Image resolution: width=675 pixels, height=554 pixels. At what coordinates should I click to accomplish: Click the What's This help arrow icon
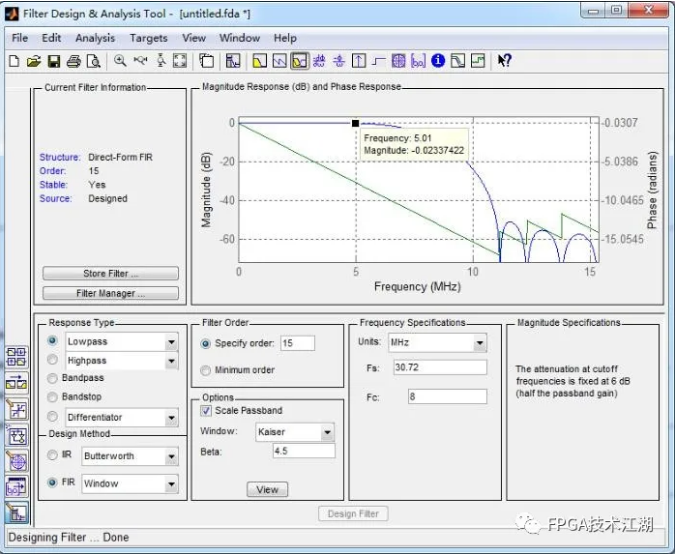tap(504, 62)
